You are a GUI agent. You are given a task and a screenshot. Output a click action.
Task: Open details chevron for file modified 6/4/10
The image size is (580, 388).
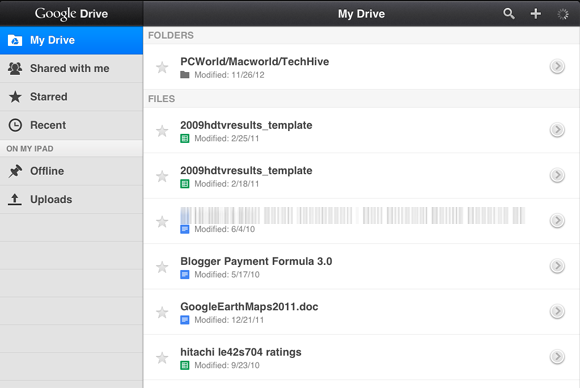click(557, 221)
